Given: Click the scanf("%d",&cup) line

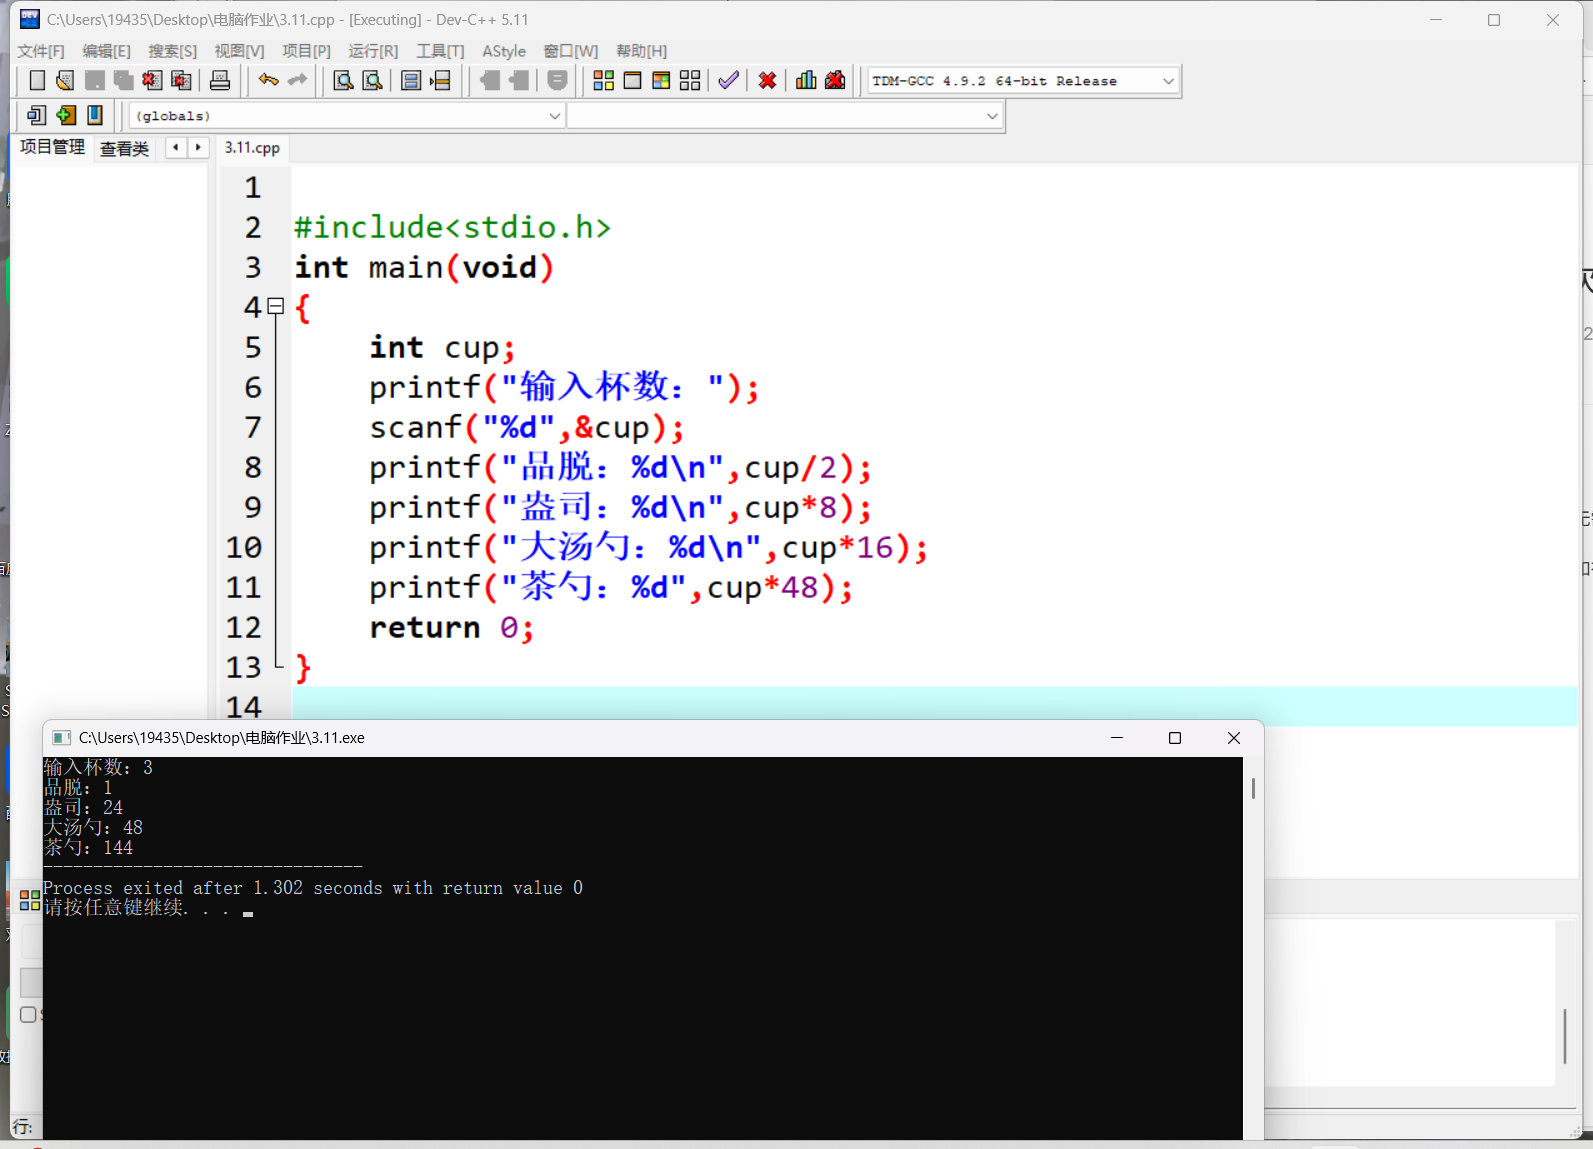Looking at the screenshot, I should pyautogui.click(x=527, y=427).
